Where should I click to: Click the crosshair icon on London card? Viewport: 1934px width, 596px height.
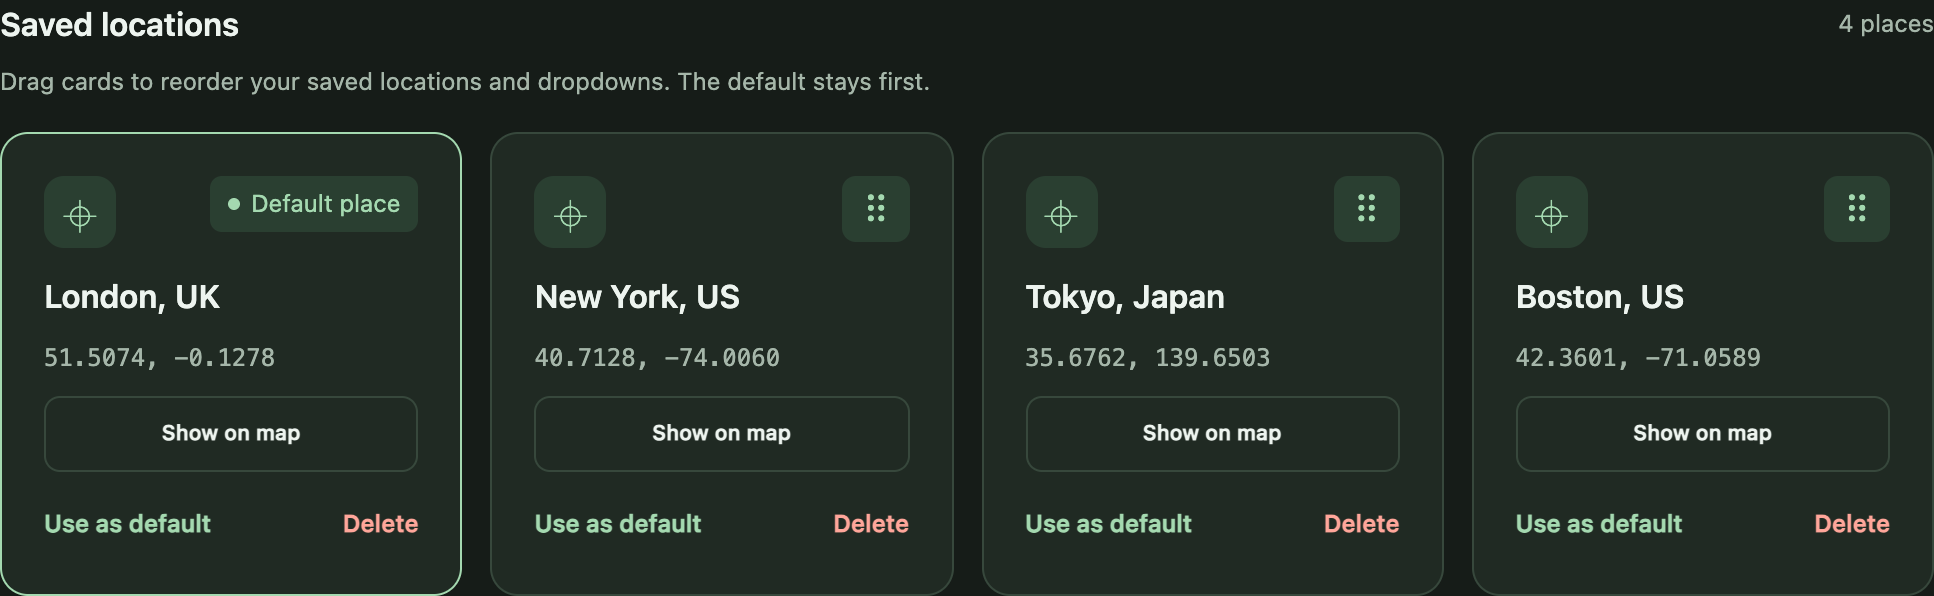coord(80,212)
